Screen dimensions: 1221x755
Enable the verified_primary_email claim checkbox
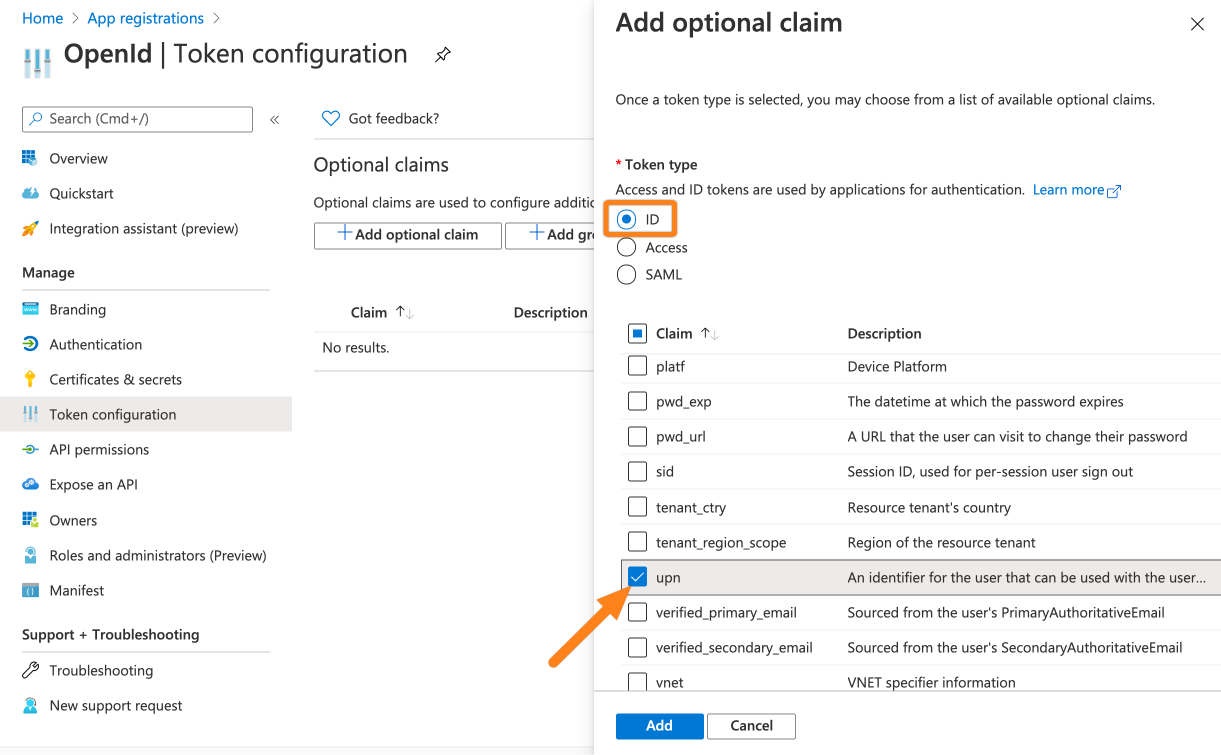(637, 612)
